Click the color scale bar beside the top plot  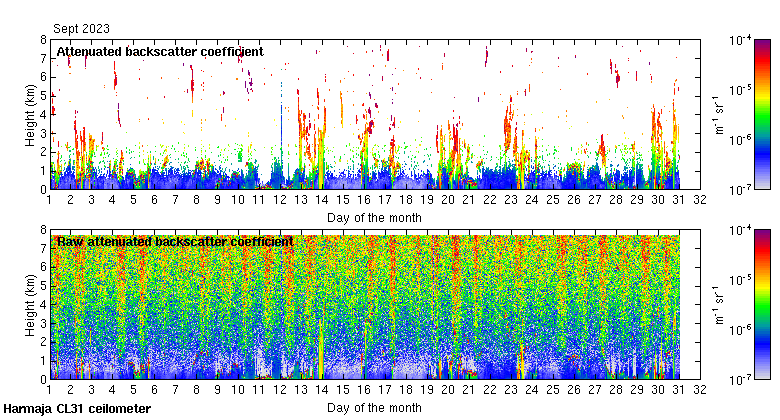[x=762, y=114]
